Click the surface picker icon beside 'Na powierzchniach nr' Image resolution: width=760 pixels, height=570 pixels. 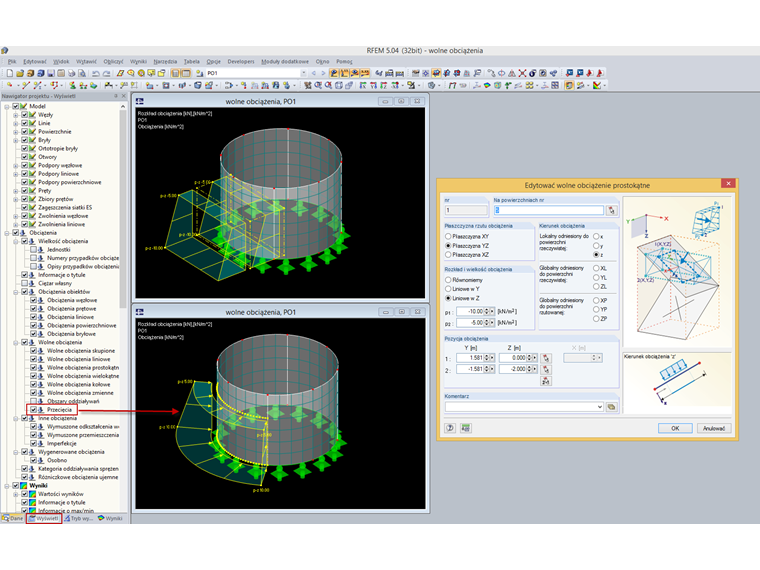pos(611,211)
